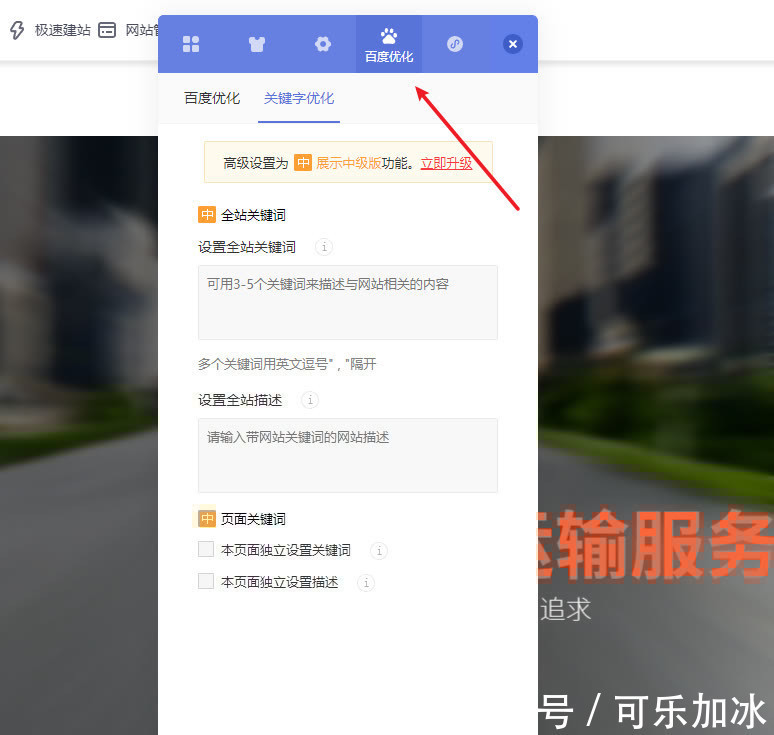Screen dimensions: 774x735
Task: Click the 可乐加冰 text on the page
Action: (x=690, y=712)
